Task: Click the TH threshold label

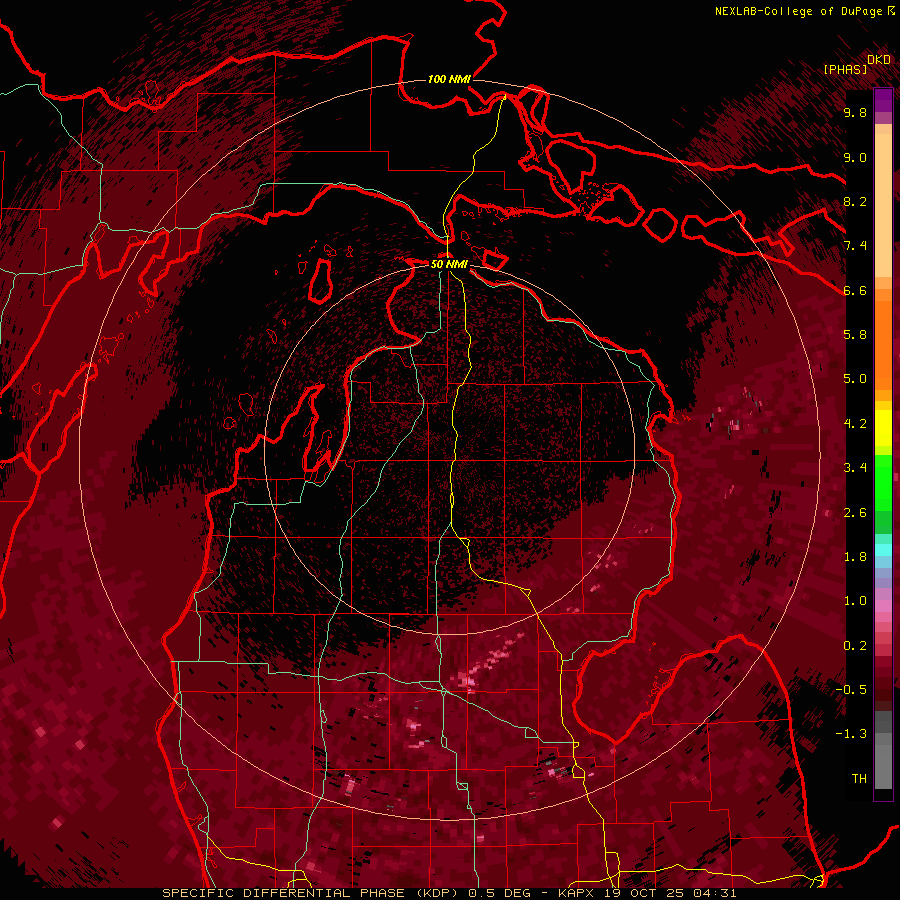Action: (859, 779)
